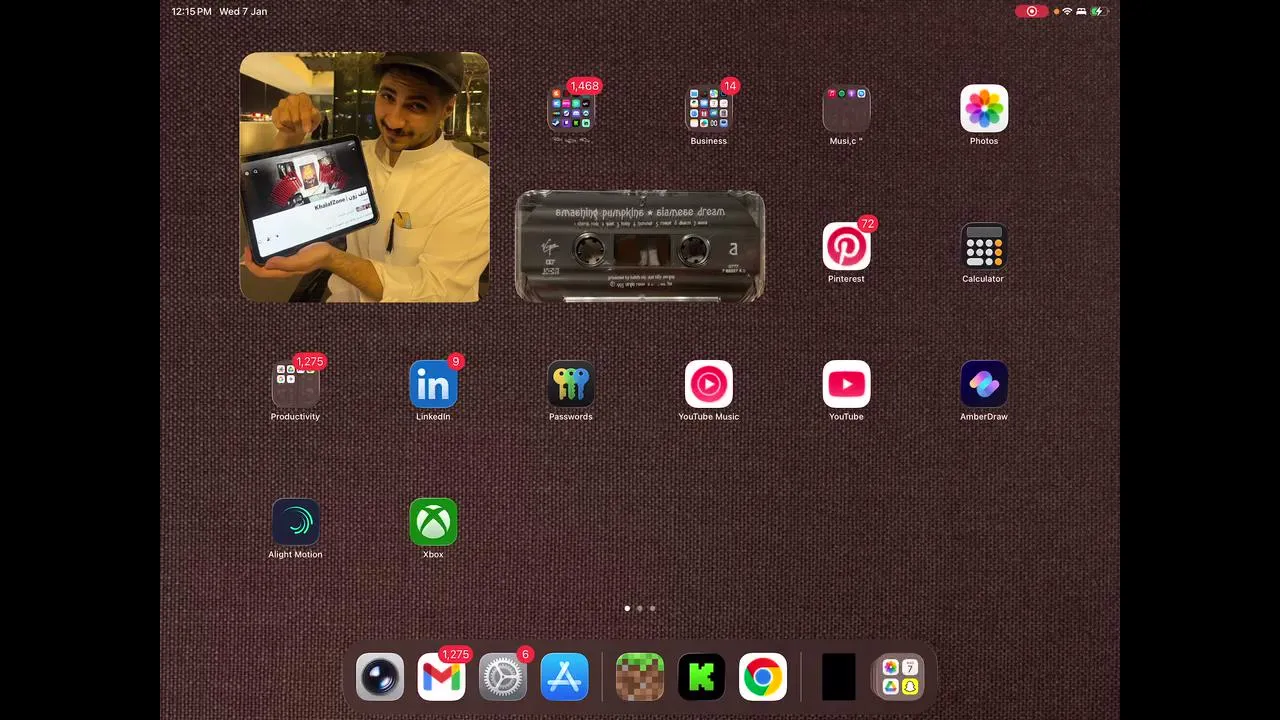Tap the bed Sleep Focus status icon
The height and width of the screenshot is (720, 1280).
tap(1081, 11)
